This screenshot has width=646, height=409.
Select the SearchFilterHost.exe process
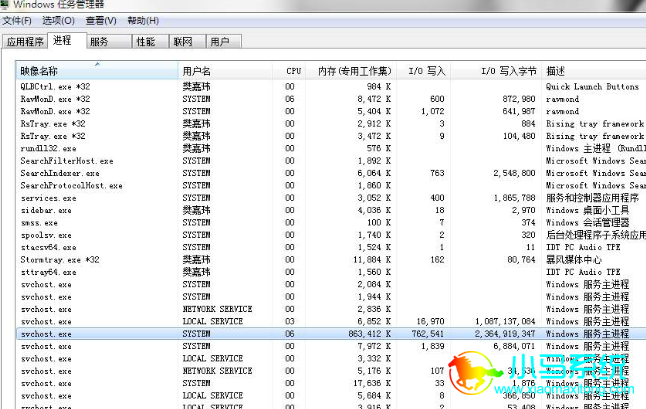pyautogui.click(x=331, y=161)
